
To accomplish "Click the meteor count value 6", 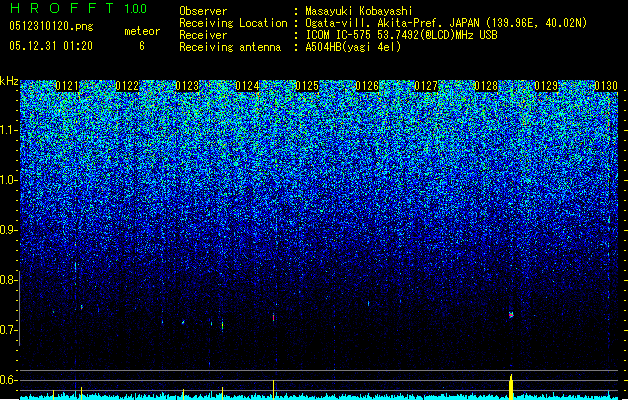I will pyautogui.click(x=142, y=46).
